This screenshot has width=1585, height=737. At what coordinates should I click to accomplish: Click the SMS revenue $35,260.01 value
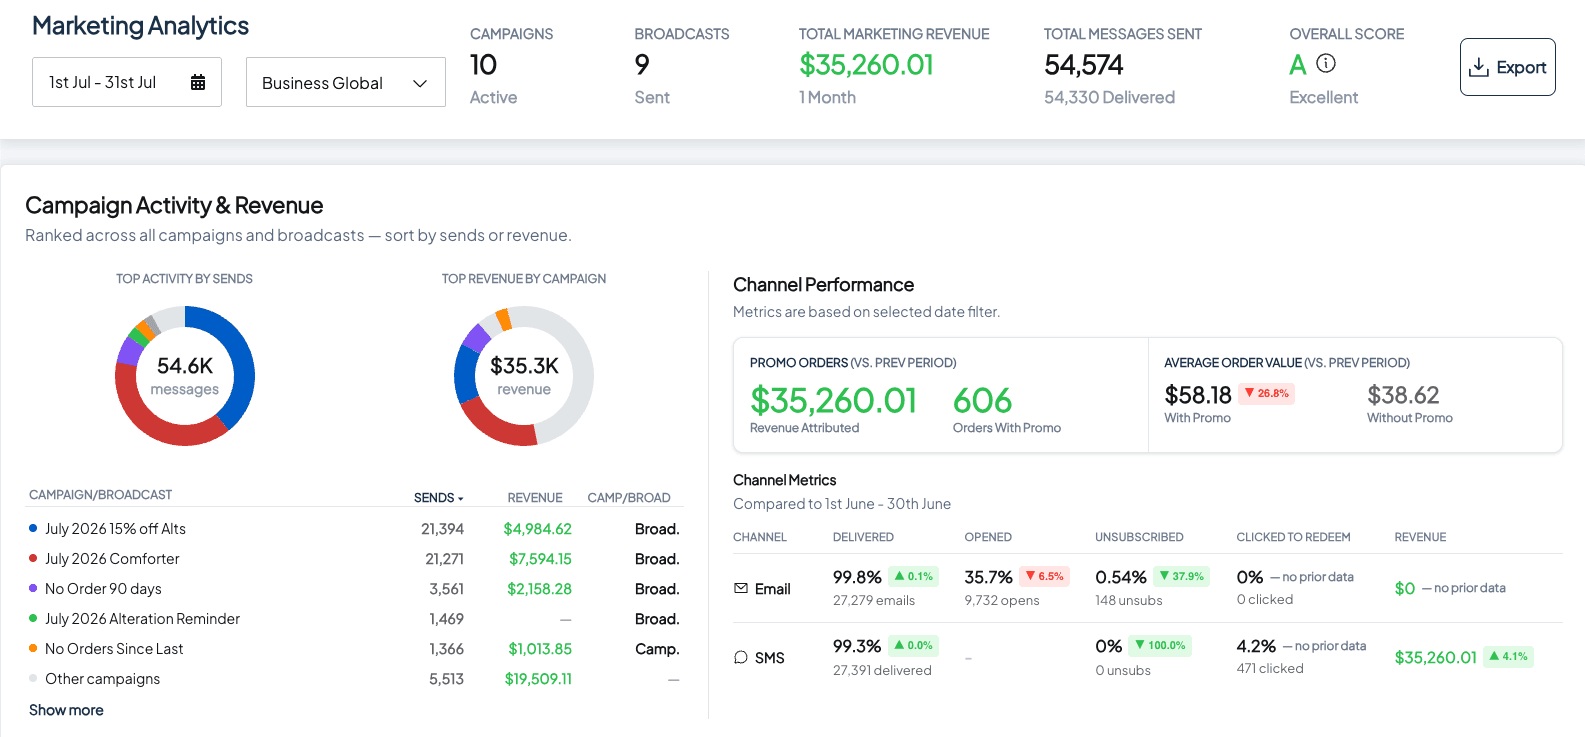coord(1435,657)
